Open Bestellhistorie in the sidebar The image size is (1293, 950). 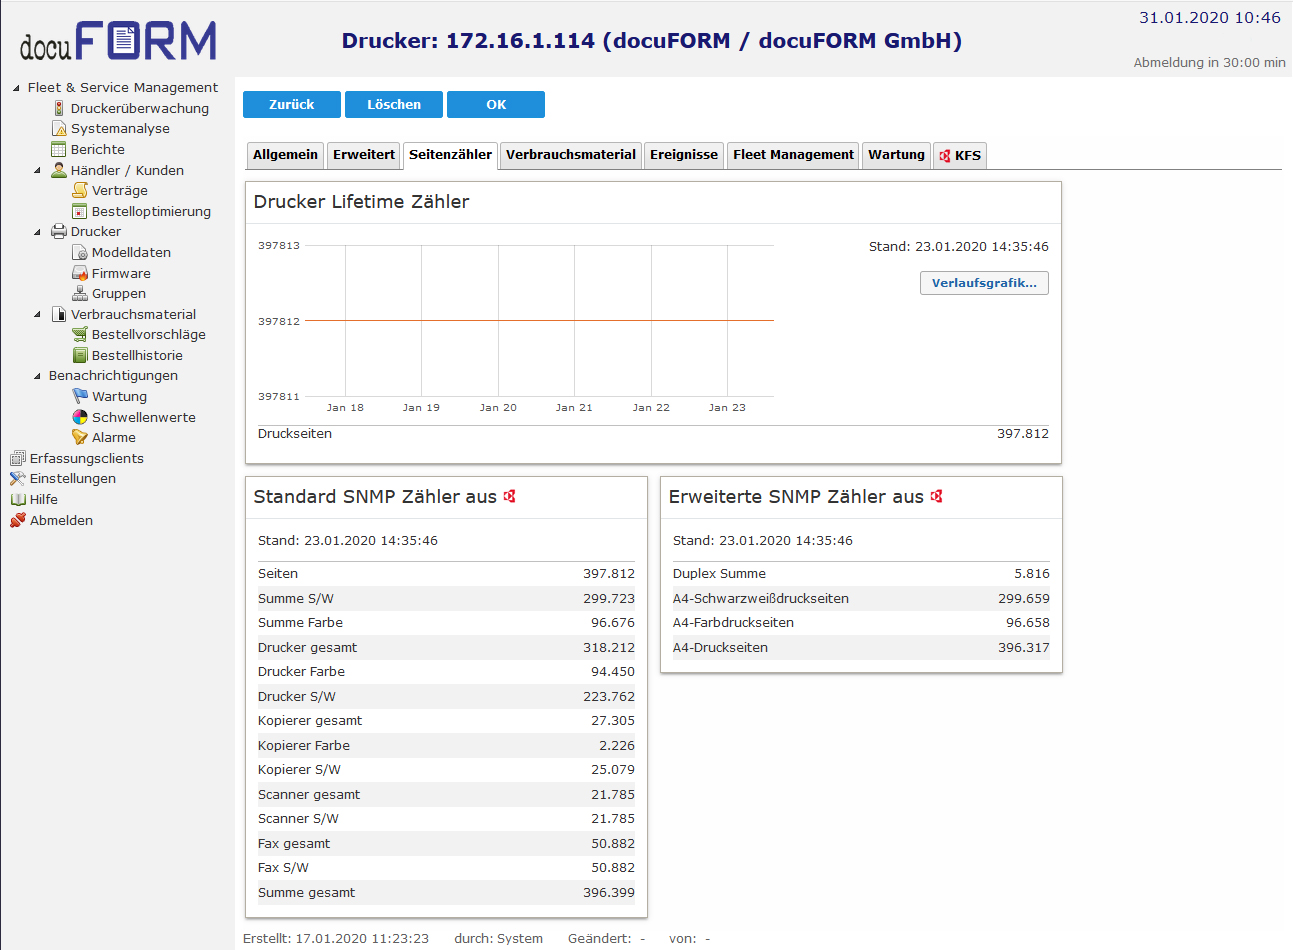pyautogui.click(x=137, y=355)
